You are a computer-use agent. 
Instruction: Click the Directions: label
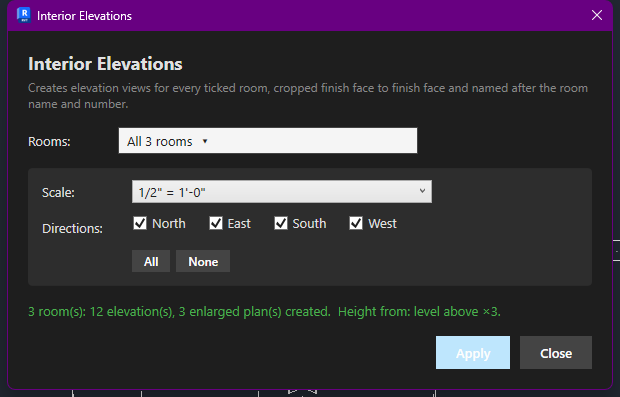(x=72, y=229)
